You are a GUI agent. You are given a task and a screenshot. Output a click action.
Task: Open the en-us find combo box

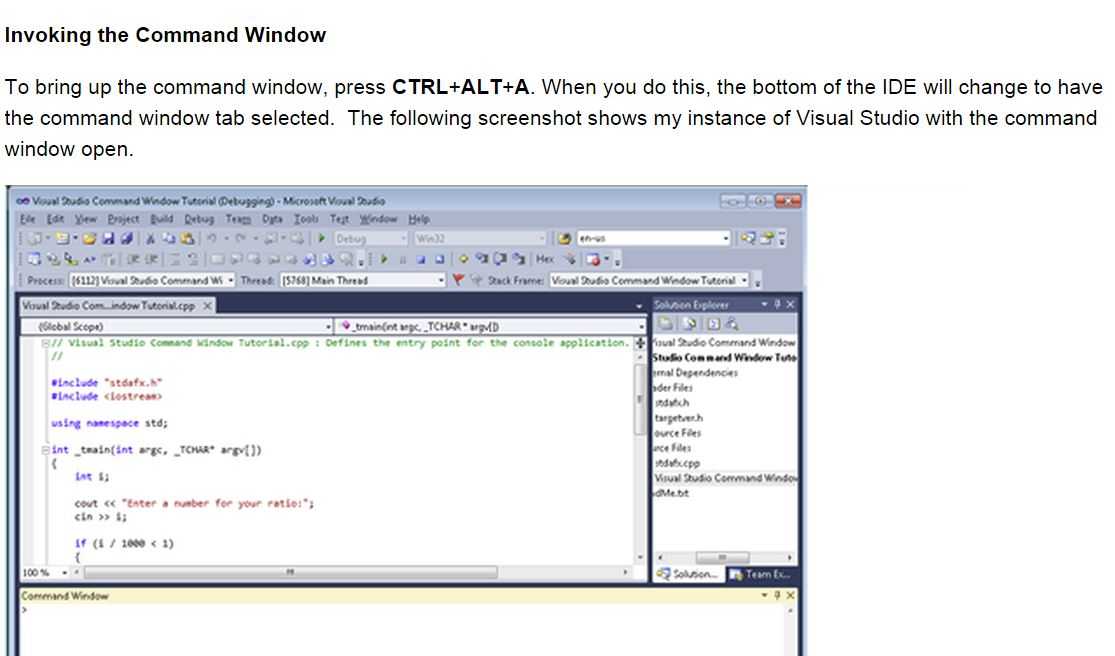(x=725, y=239)
